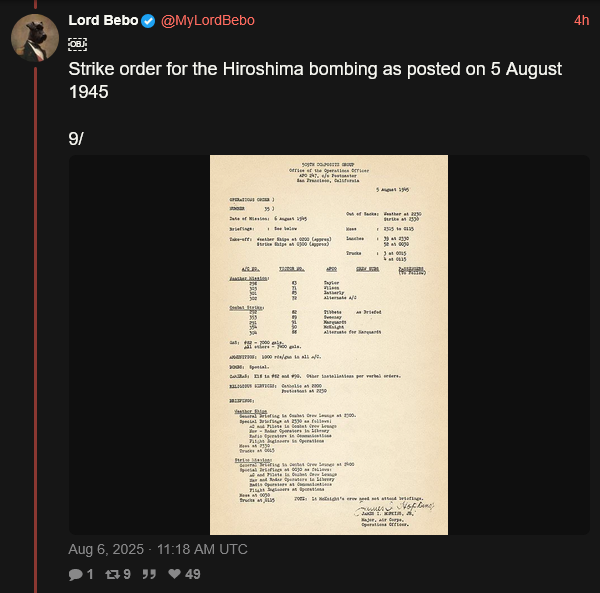Click the tweet text about Hiroshima bombing

point(315,80)
